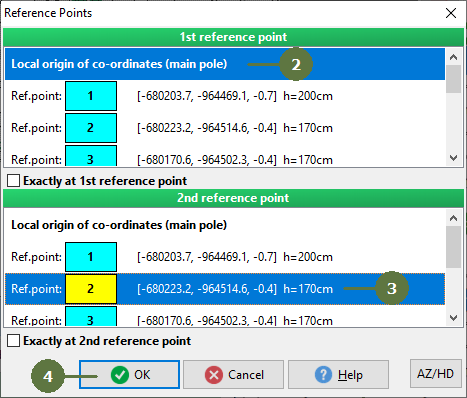Viewport: 467px width, 398px height.
Task: Click scroll up arrow of 2nd reference list
Action: [453, 218]
